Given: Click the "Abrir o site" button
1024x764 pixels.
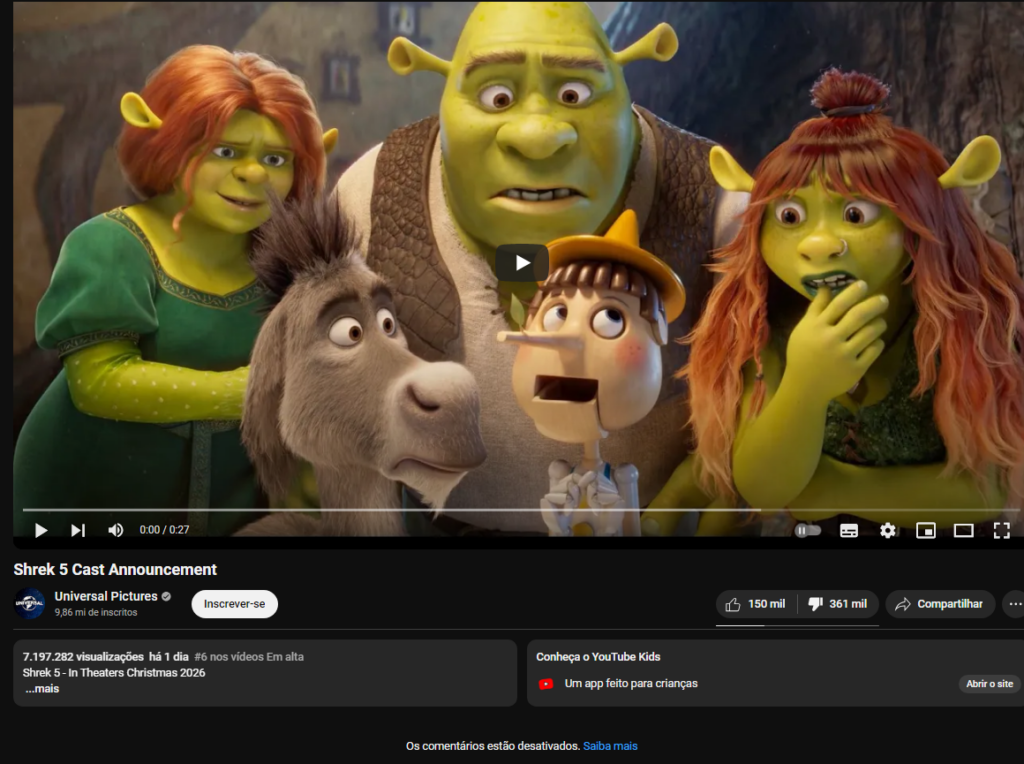Looking at the screenshot, I should tap(989, 684).
